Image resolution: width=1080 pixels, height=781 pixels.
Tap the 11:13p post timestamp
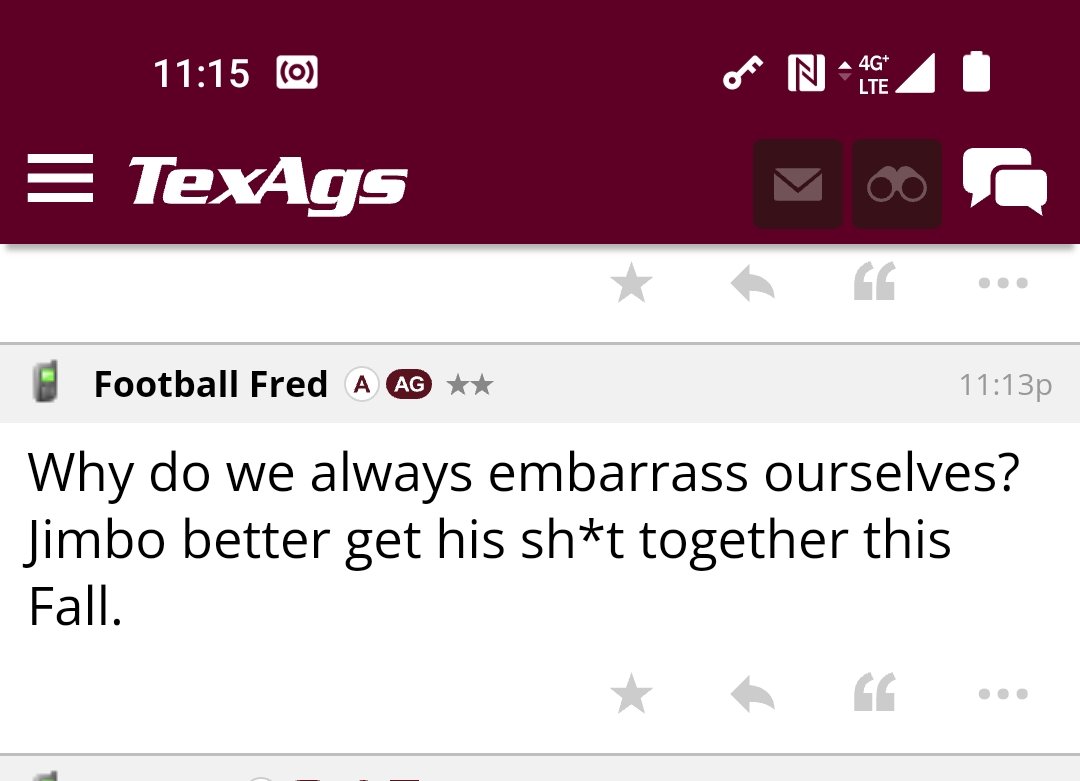click(x=1006, y=384)
